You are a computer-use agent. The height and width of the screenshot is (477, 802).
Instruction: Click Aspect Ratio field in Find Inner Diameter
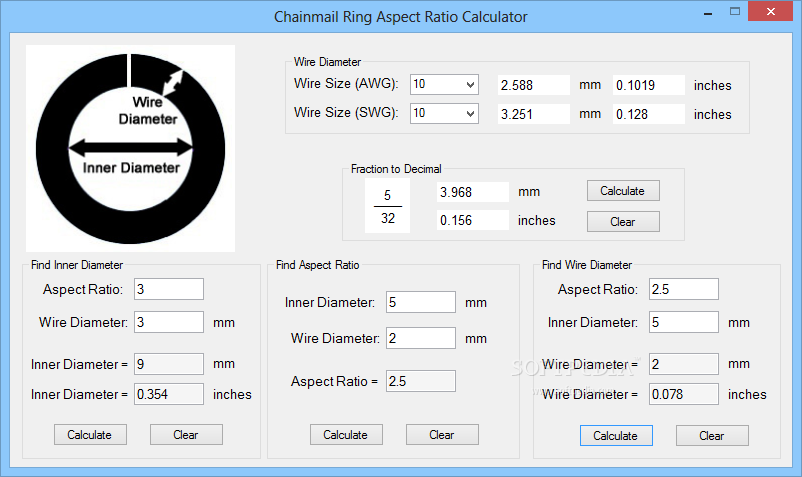(169, 290)
